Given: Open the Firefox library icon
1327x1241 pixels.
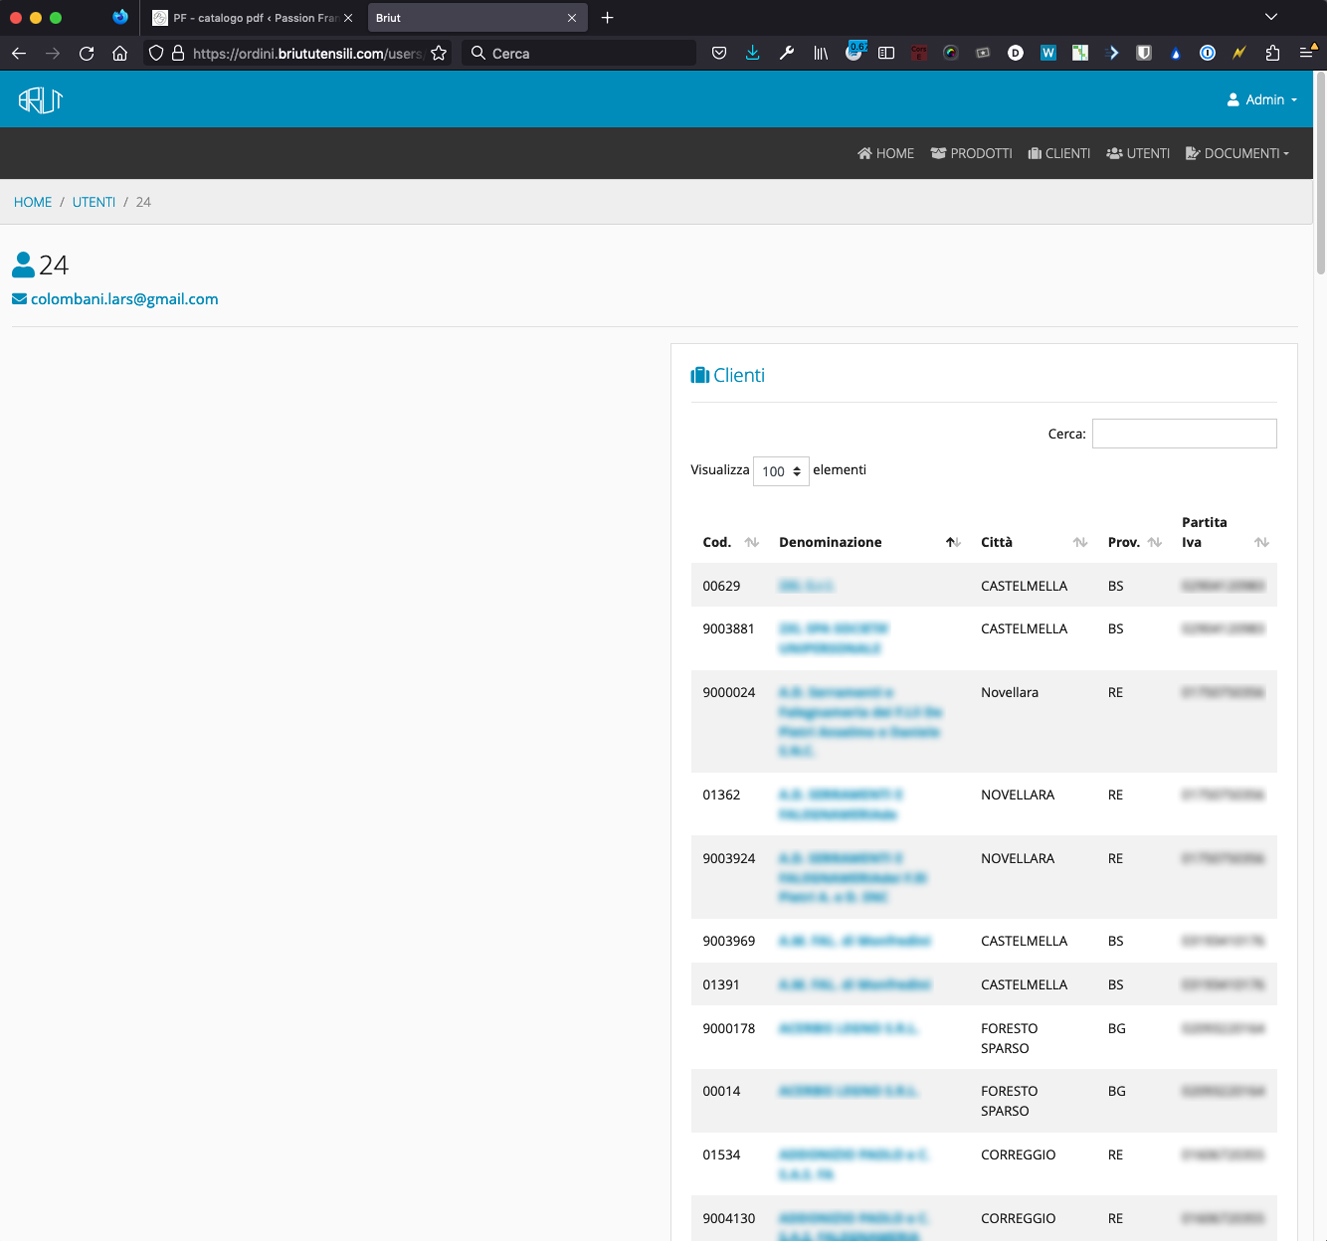Looking at the screenshot, I should tap(820, 53).
